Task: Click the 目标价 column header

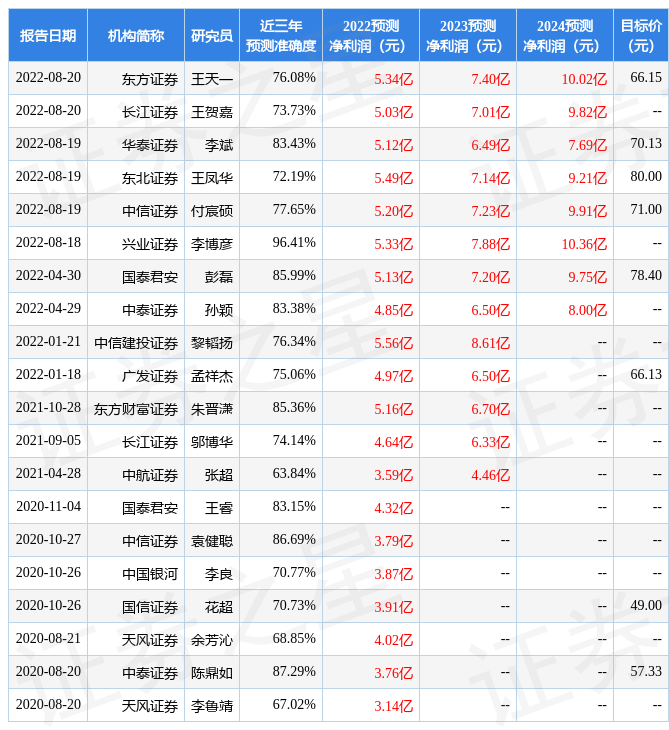Action: [641, 35]
